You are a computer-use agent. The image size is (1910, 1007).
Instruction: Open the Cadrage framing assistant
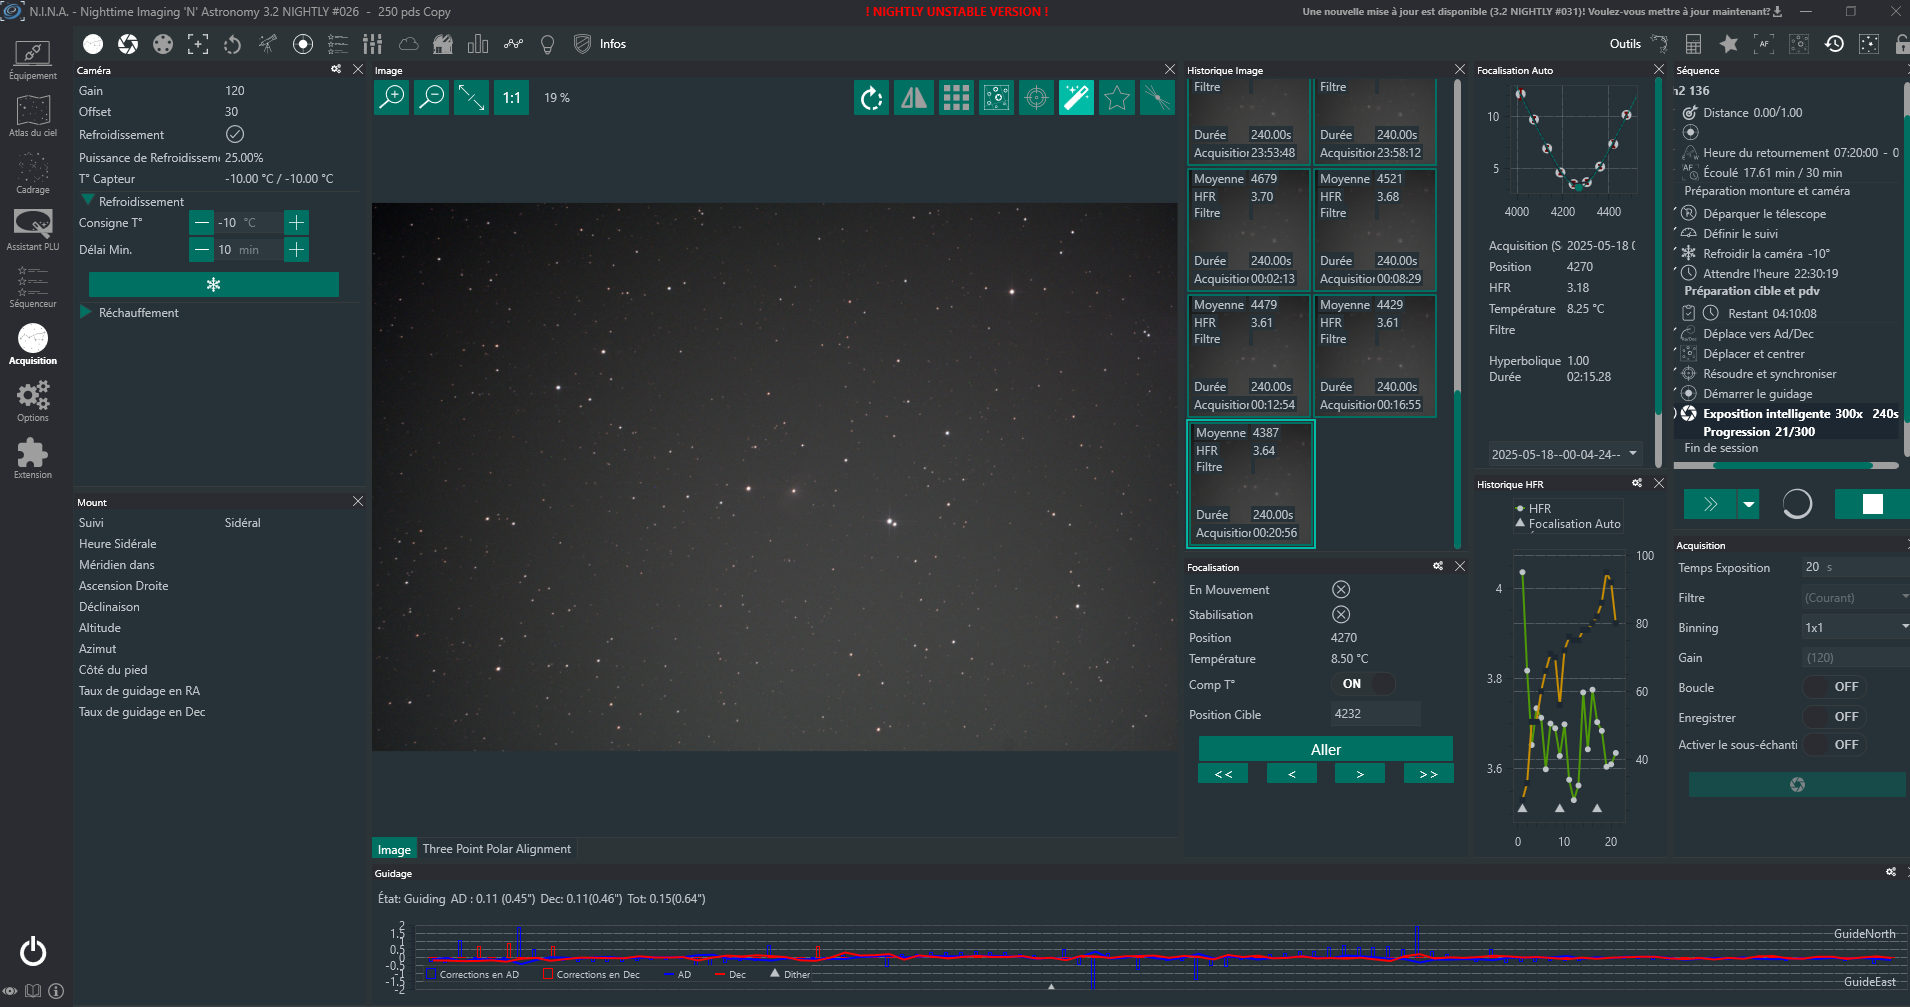(x=33, y=173)
